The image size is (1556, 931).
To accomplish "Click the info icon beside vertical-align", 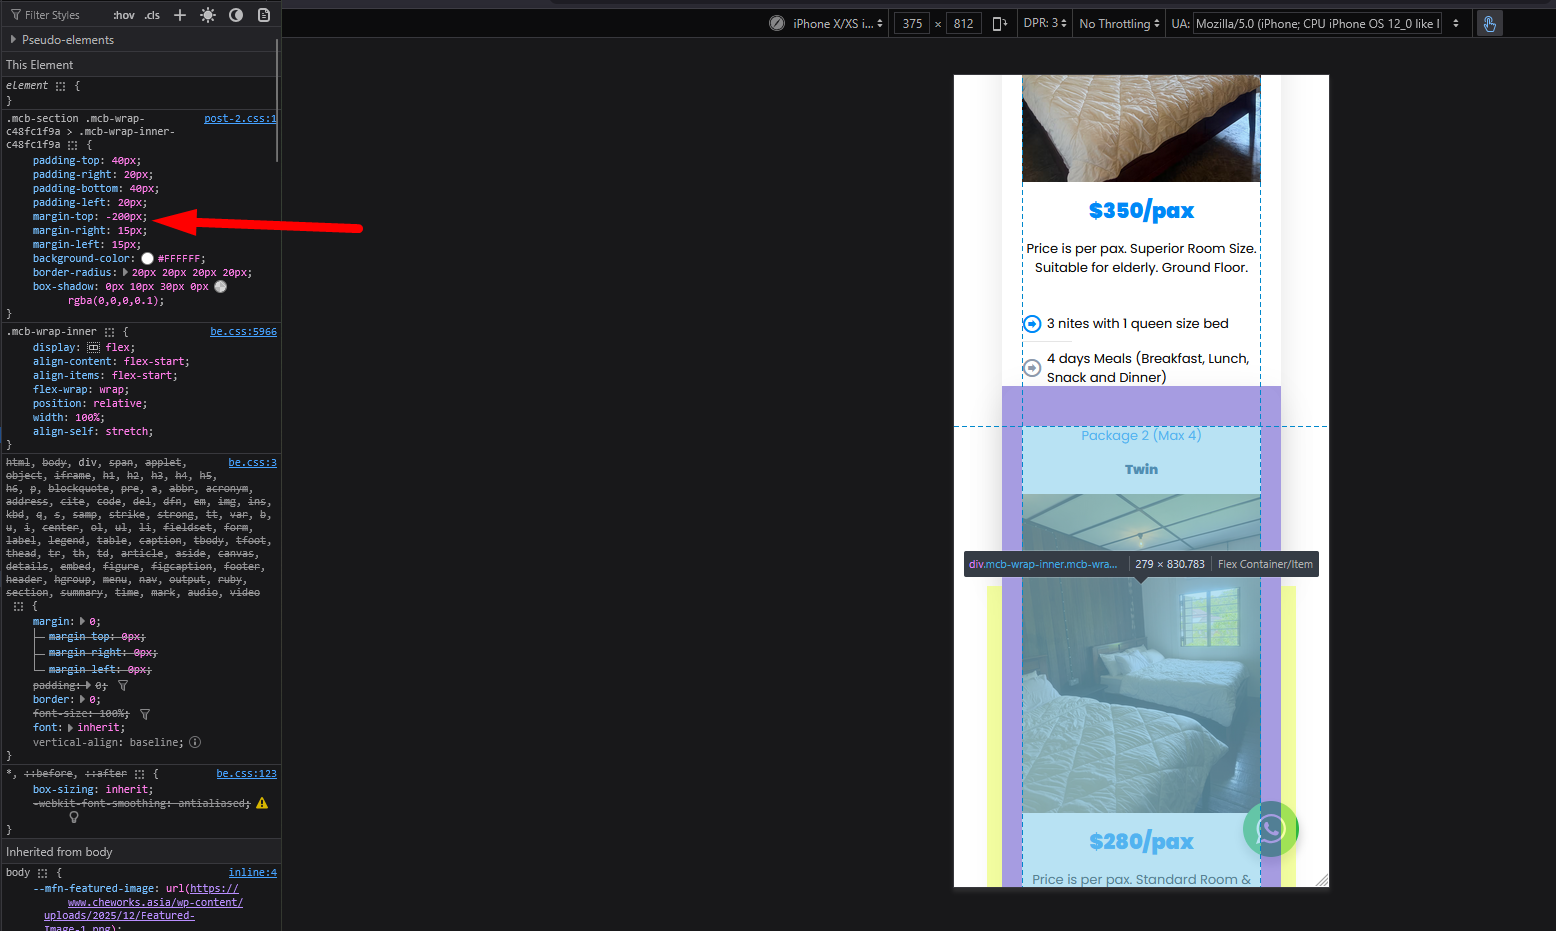I will [x=195, y=742].
